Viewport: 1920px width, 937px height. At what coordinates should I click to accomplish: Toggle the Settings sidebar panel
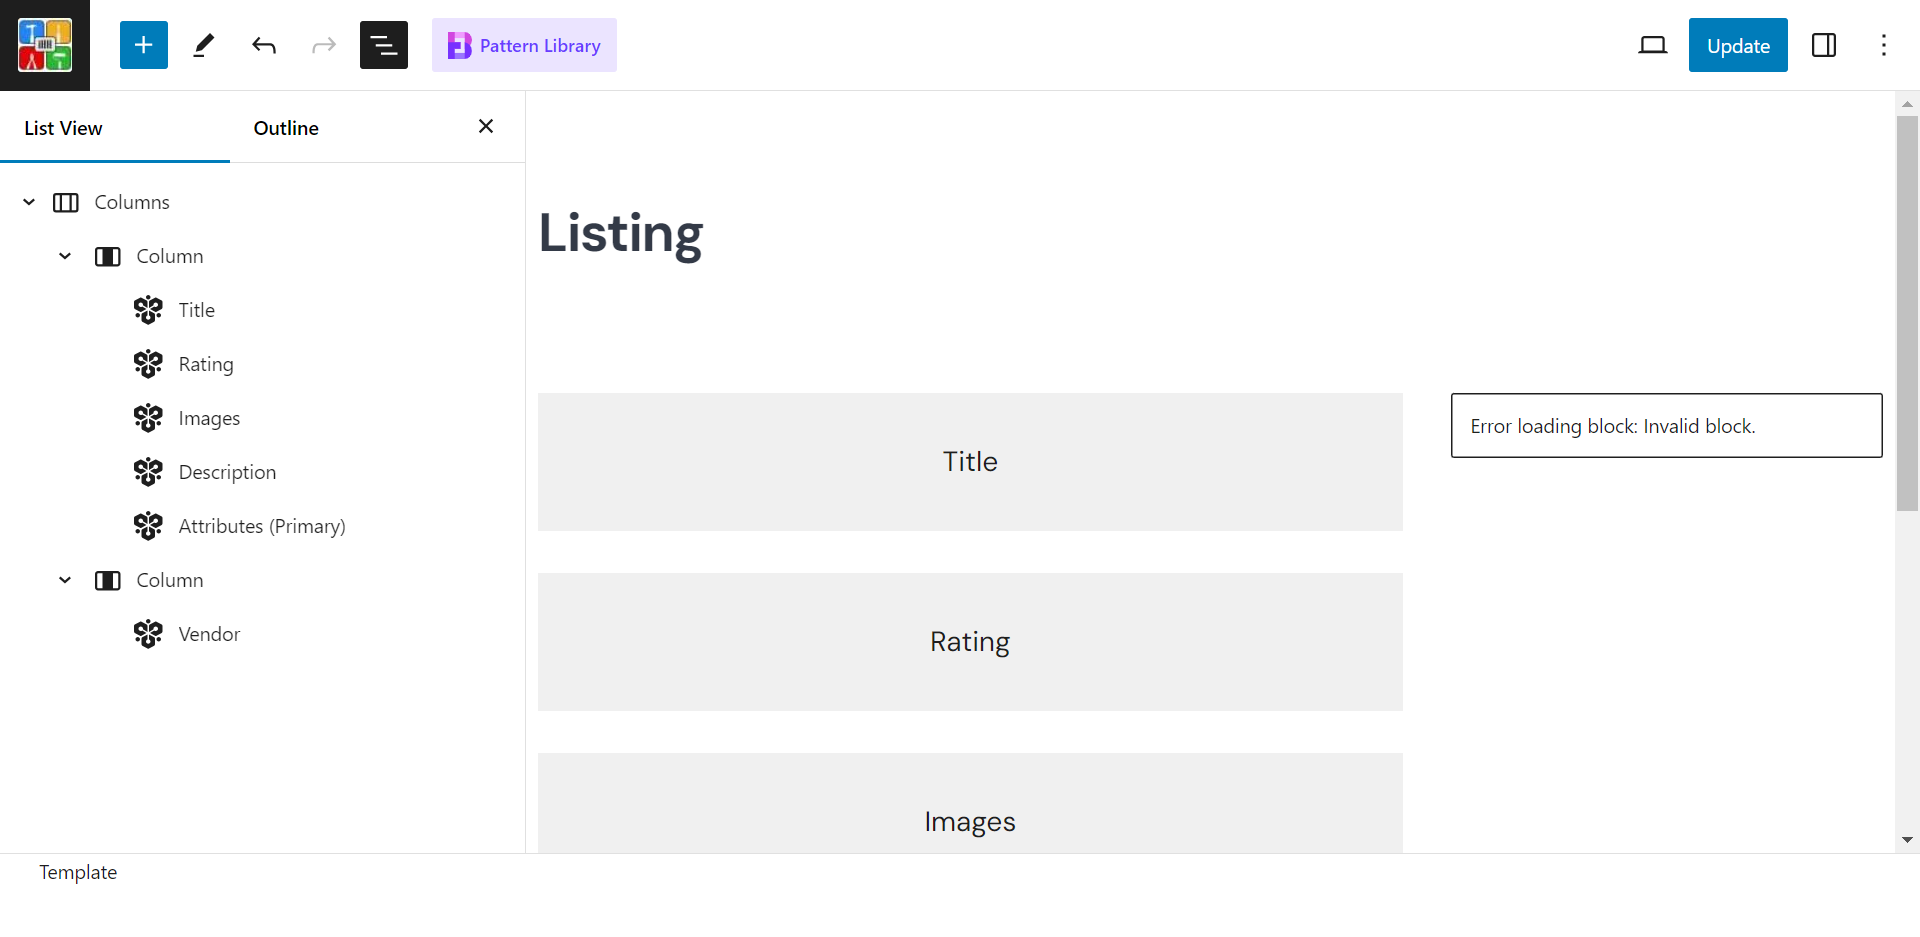tap(1824, 45)
